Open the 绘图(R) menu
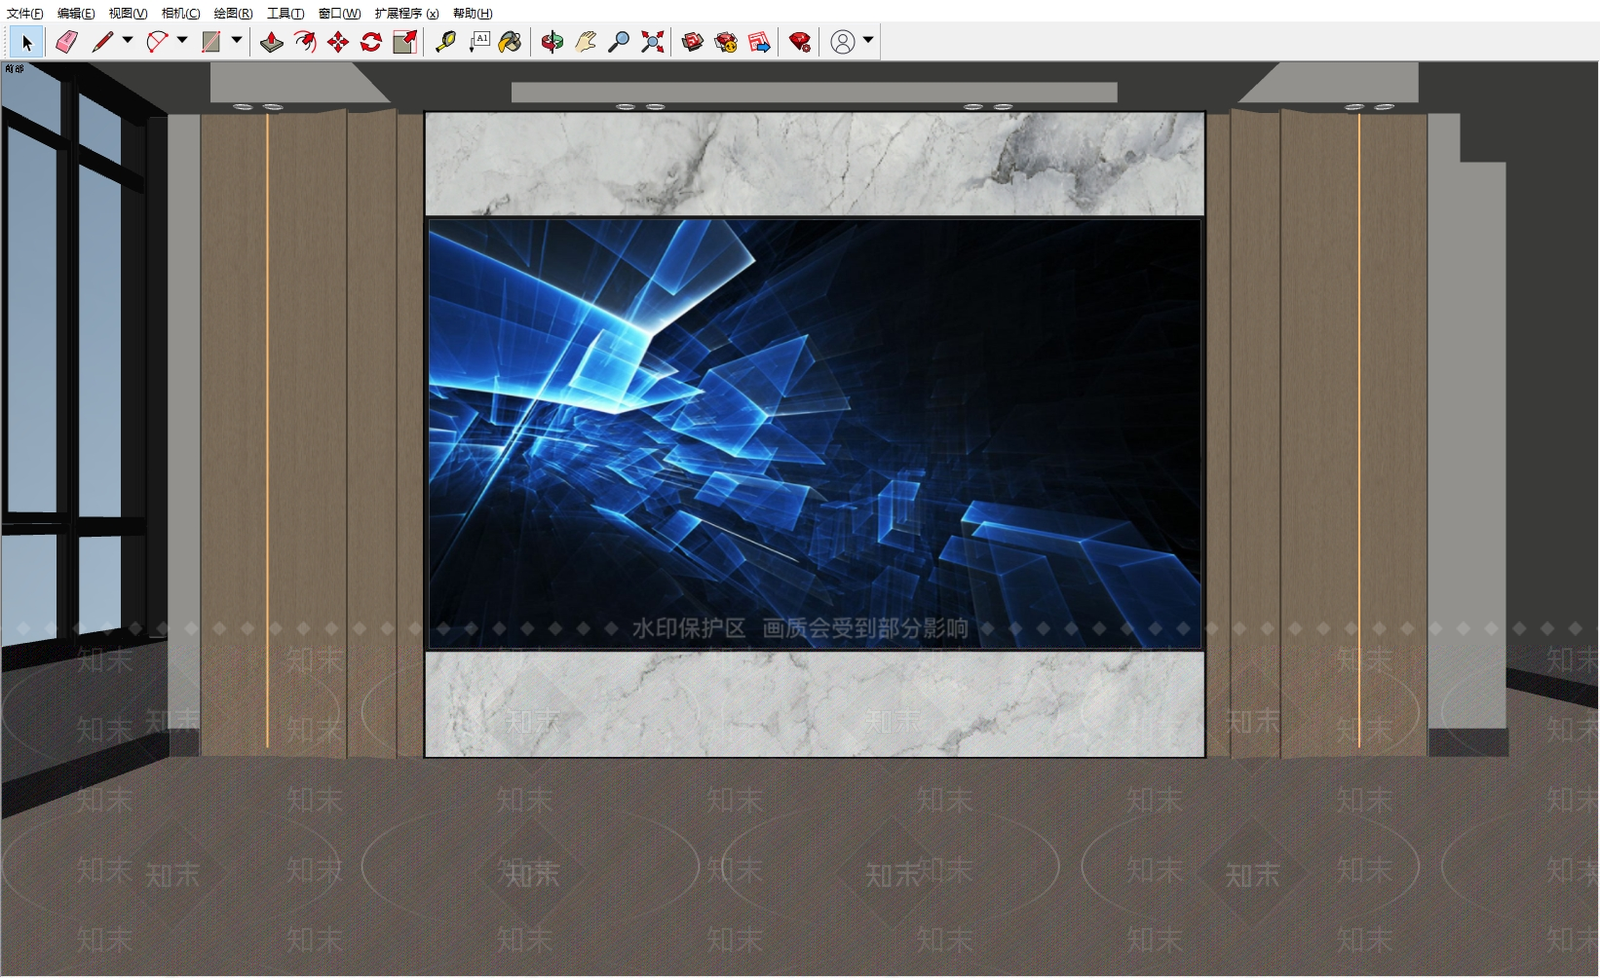 (233, 13)
